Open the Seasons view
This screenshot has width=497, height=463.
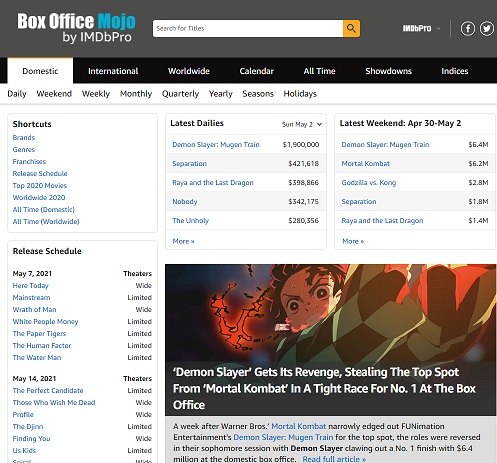258,94
